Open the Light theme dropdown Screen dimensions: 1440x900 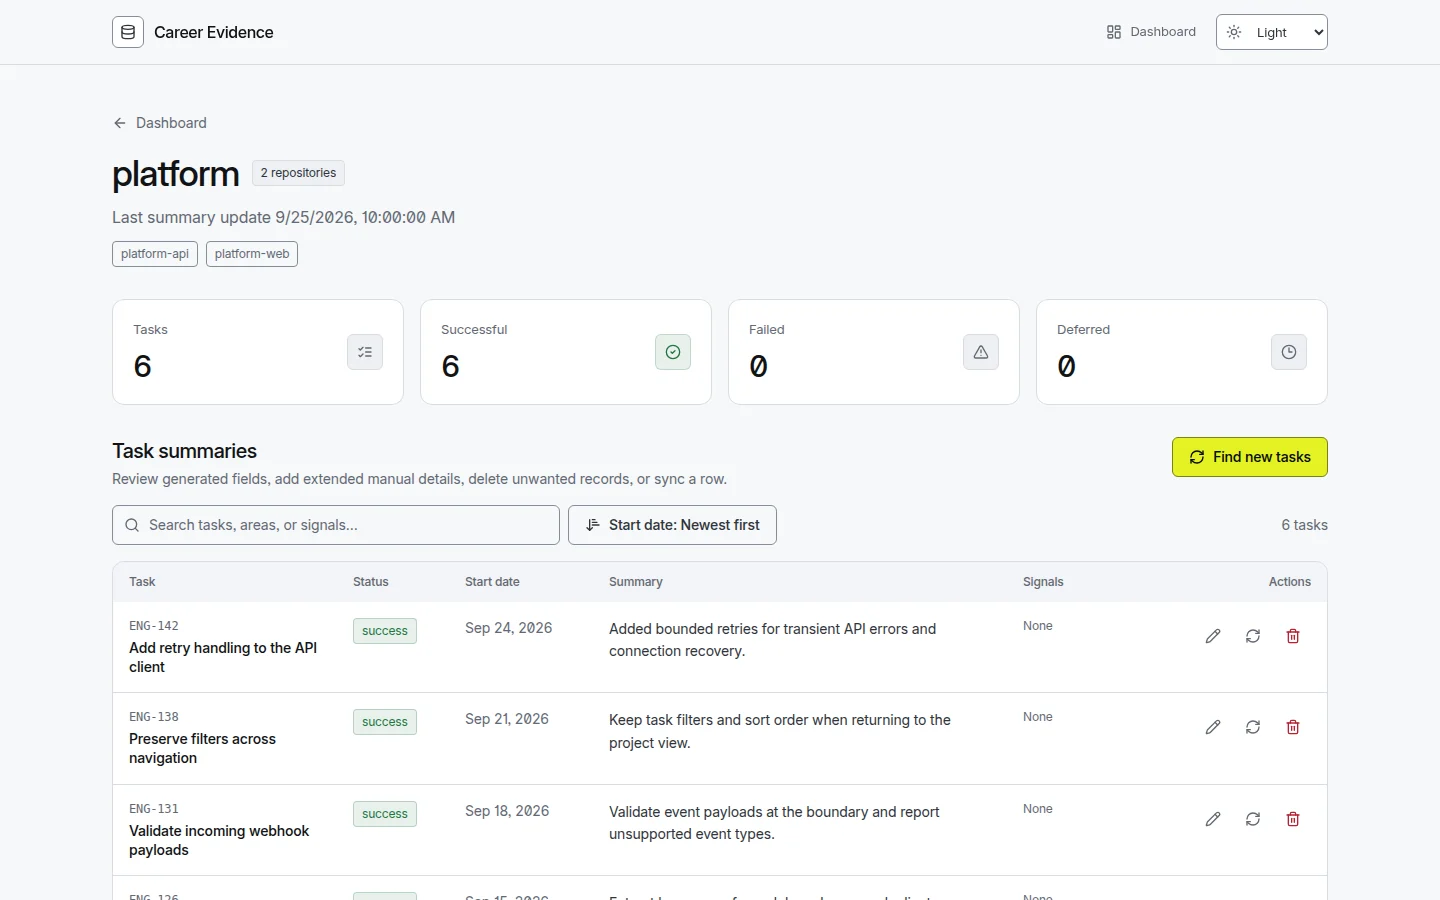coord(1271,32)
